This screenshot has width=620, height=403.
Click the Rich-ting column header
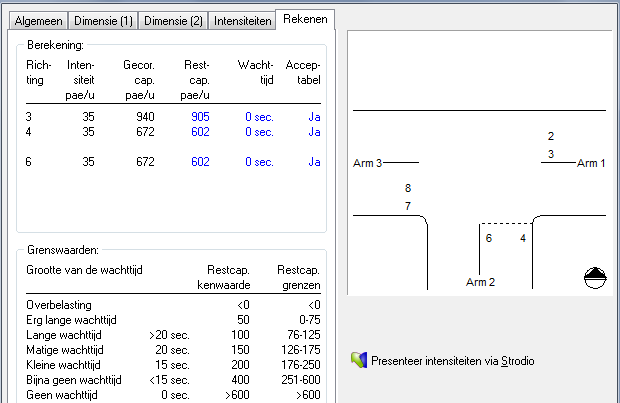coord(38,72)
